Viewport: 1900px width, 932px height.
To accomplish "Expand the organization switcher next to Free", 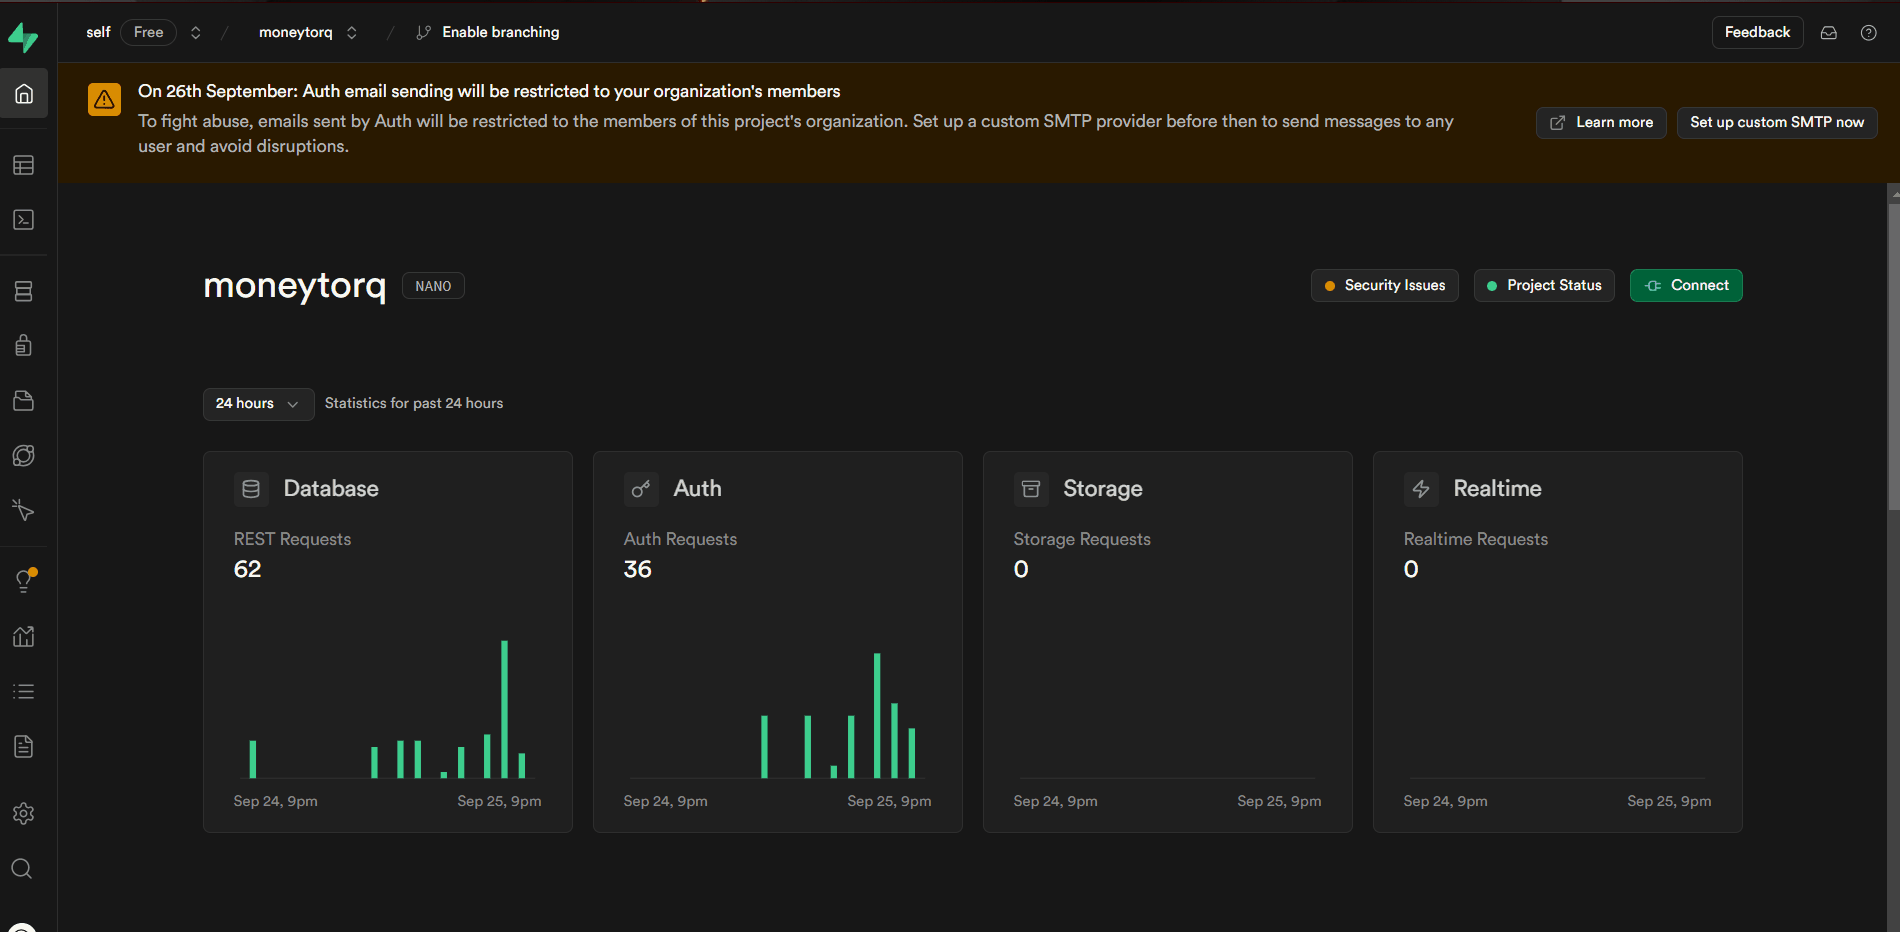I will pos(196,33).
